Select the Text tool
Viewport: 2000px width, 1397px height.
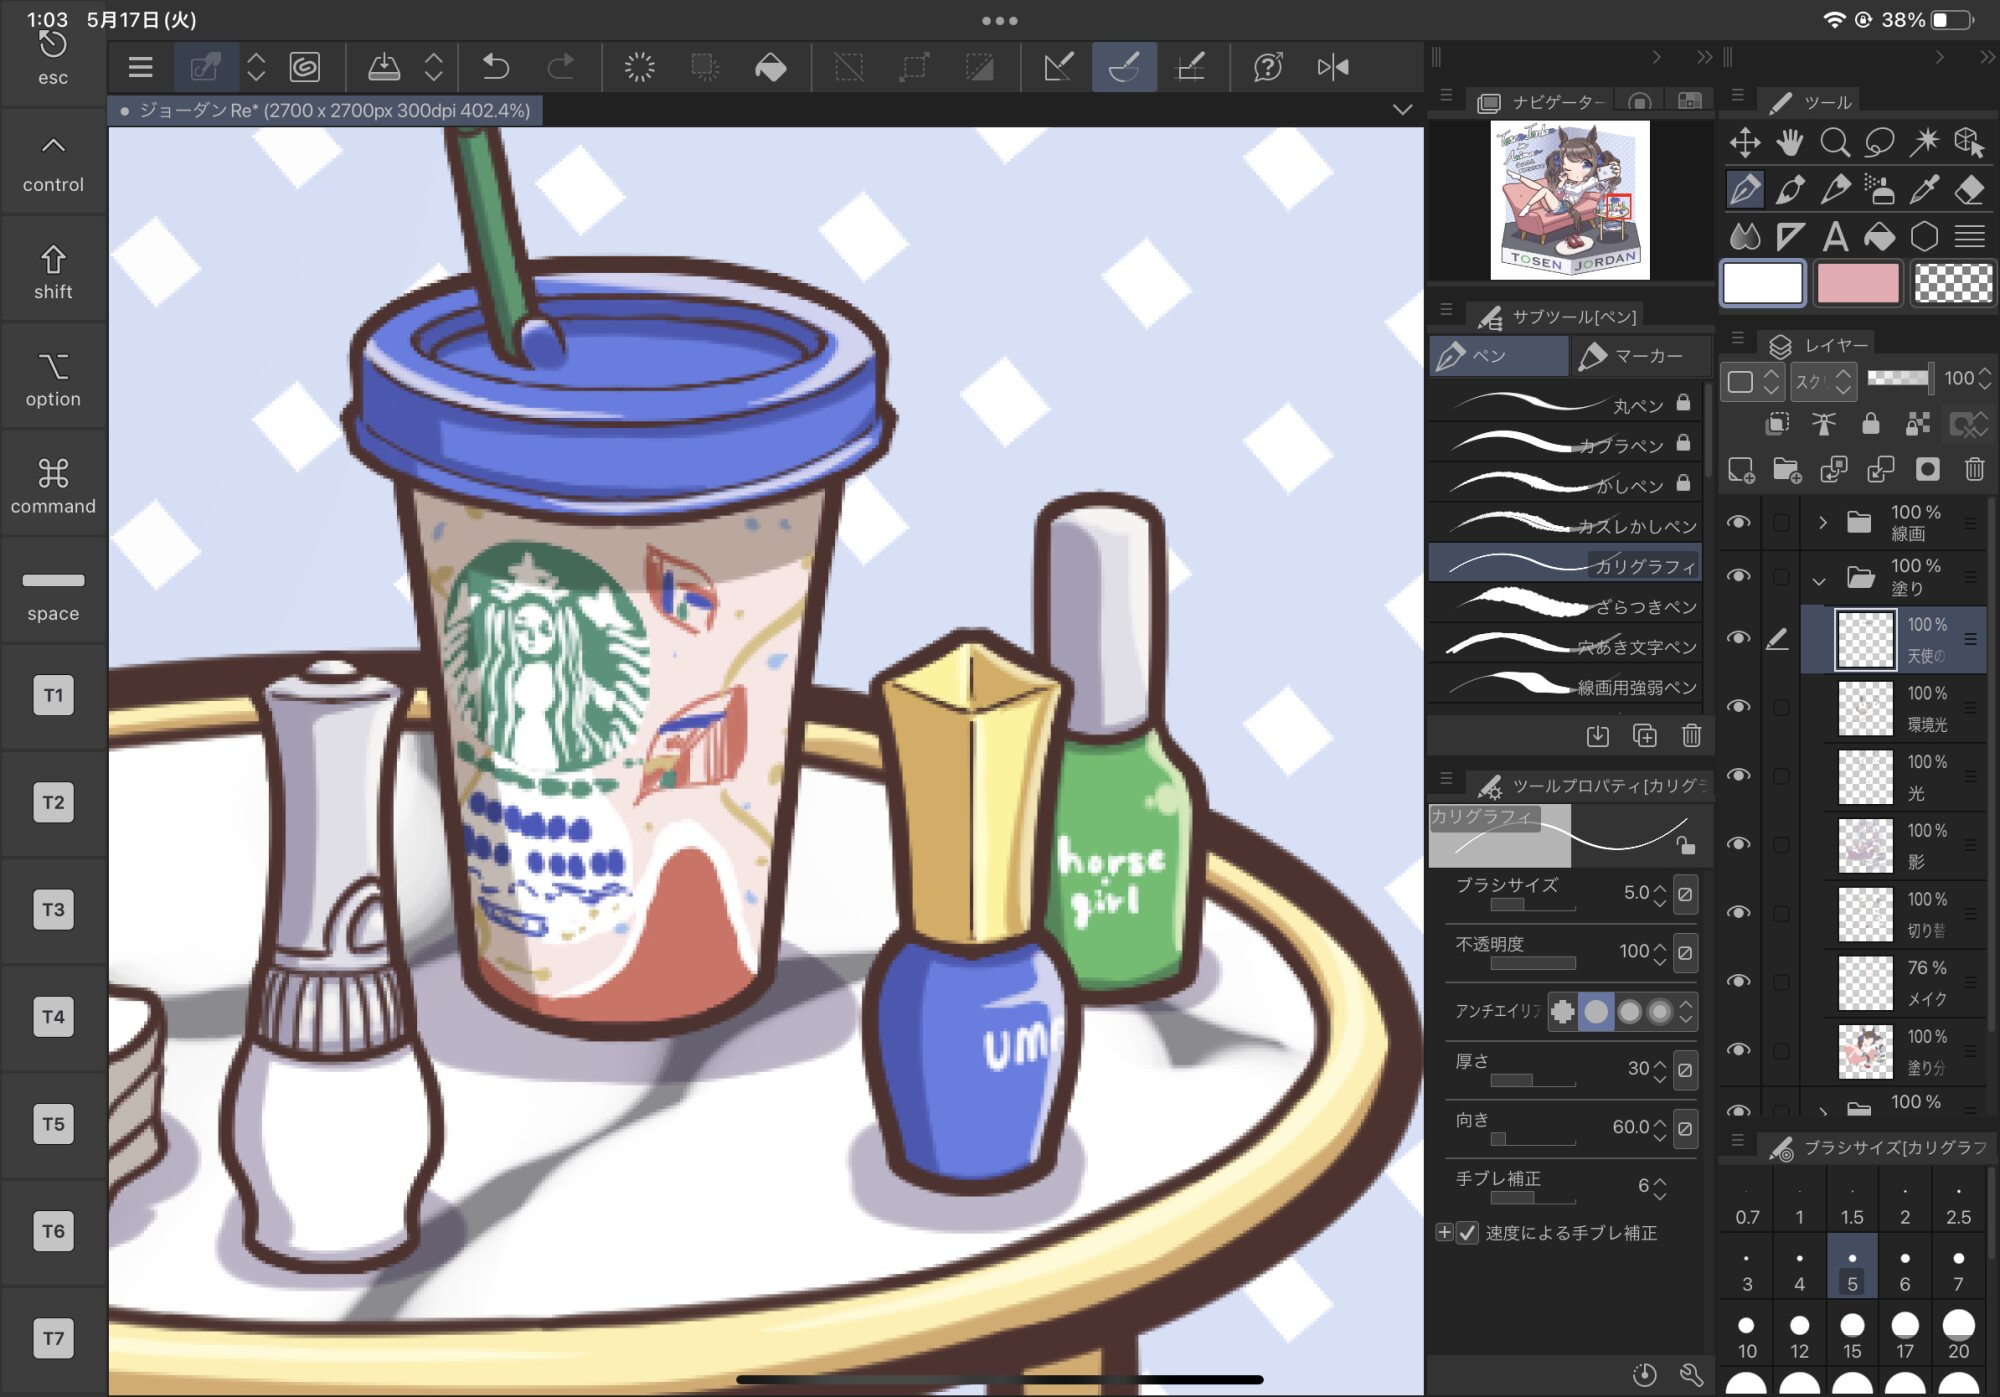click(1835, 237)
